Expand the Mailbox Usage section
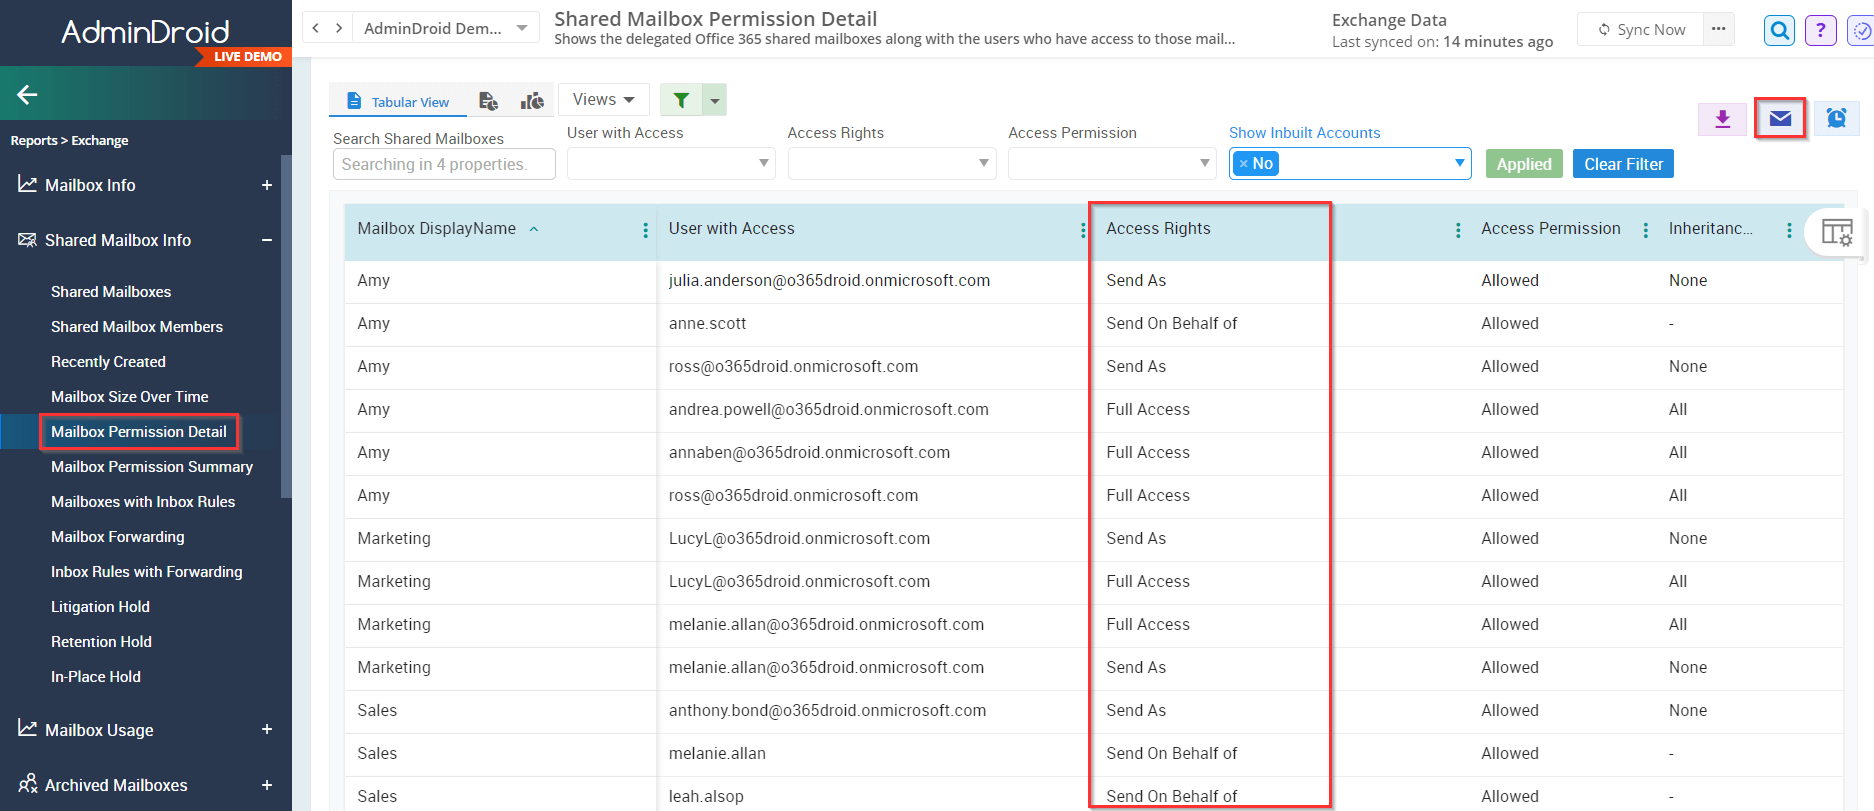Viewport: 1874px width, 811px height. point(267,730)
